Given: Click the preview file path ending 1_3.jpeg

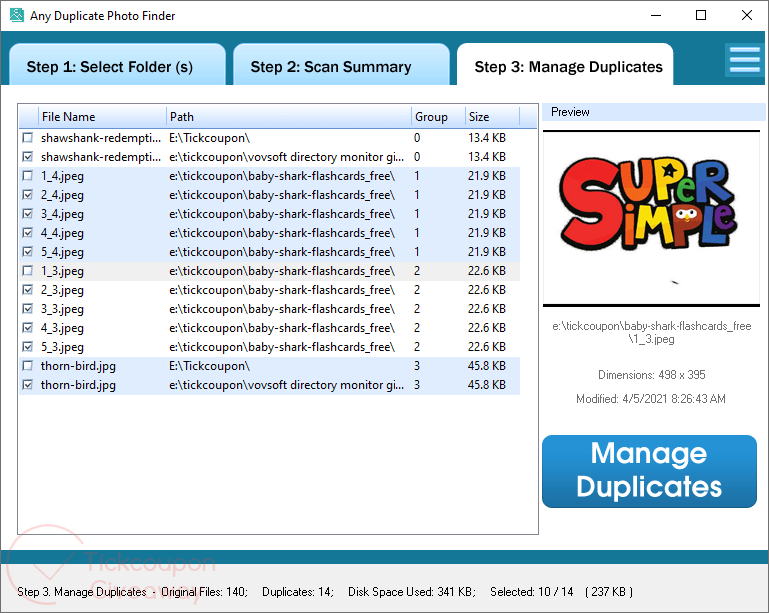Looking at the screenshot, I should click(x=652, y=332).
